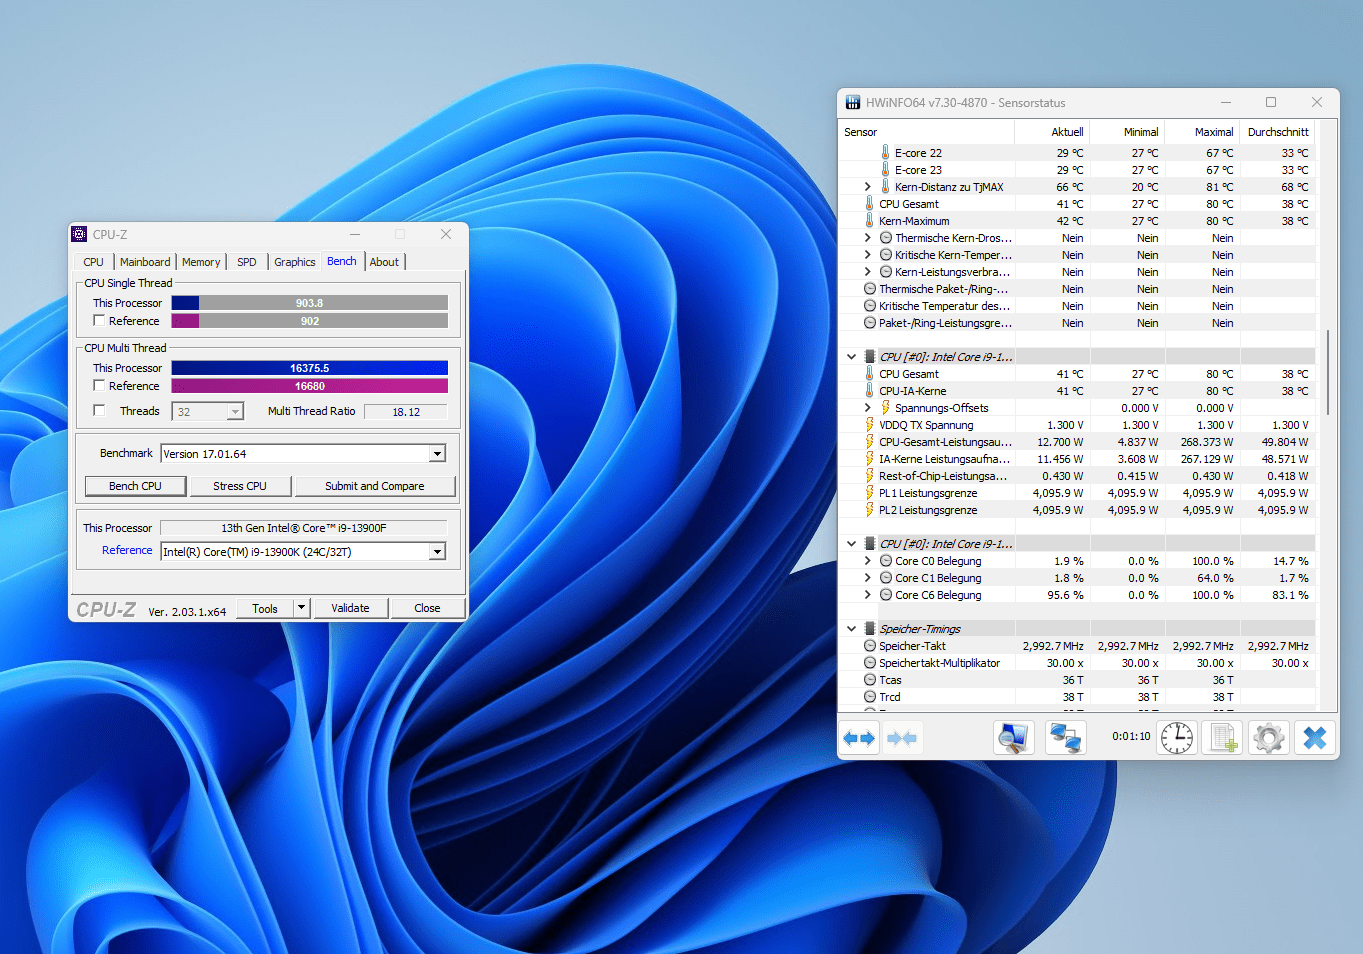This screenshot has width=1363, height=954.
Task: Open the network remote monitors icon in HWiNFO
Action: click(x=1065, y=738)
